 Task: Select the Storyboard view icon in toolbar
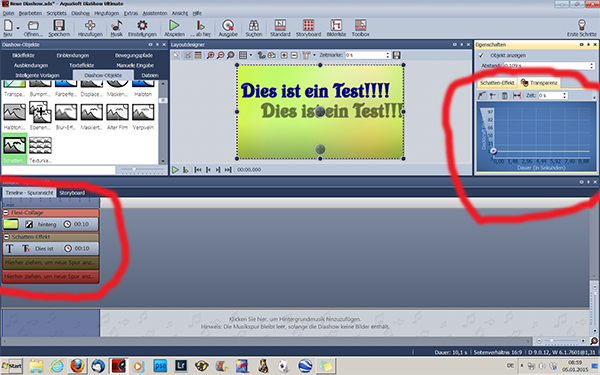[x=308, y=26]
